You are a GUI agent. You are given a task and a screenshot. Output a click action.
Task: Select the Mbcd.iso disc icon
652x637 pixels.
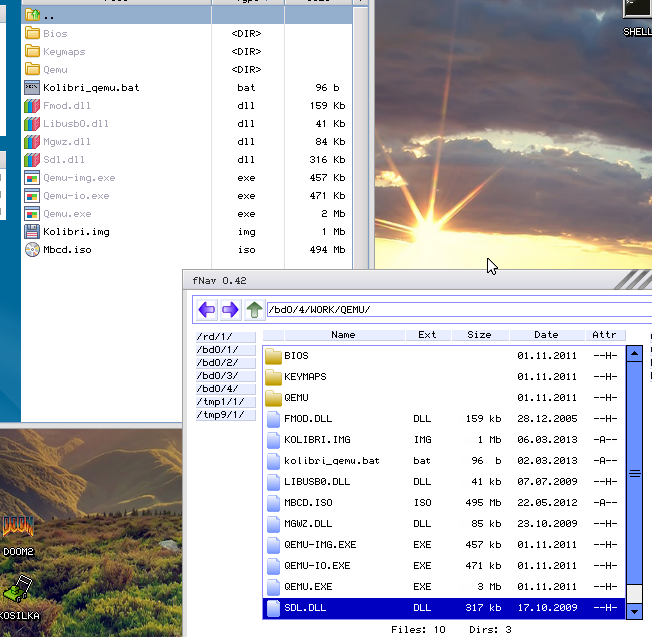[x=32, y=249]
